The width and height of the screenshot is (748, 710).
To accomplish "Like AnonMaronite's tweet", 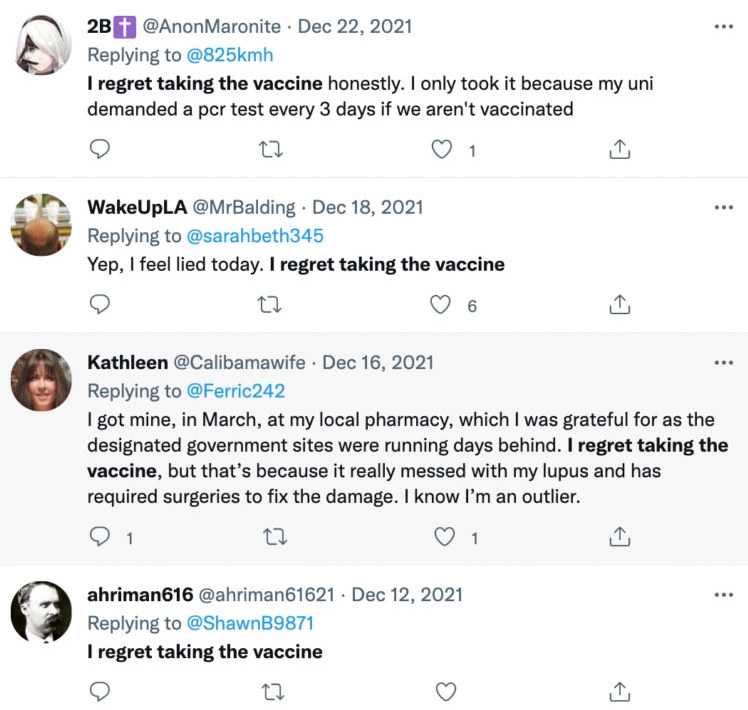I will point(441,149).
